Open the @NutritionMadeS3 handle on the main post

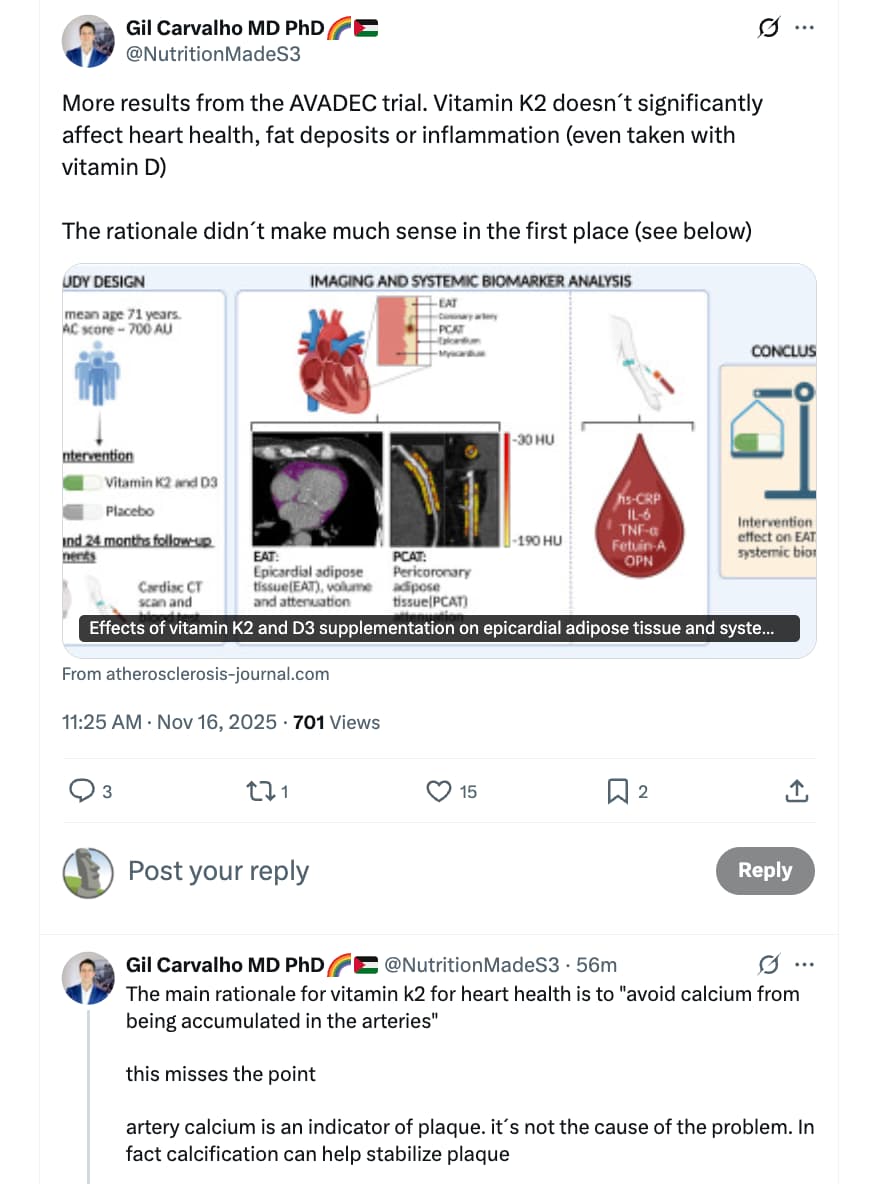click(213, 54)
